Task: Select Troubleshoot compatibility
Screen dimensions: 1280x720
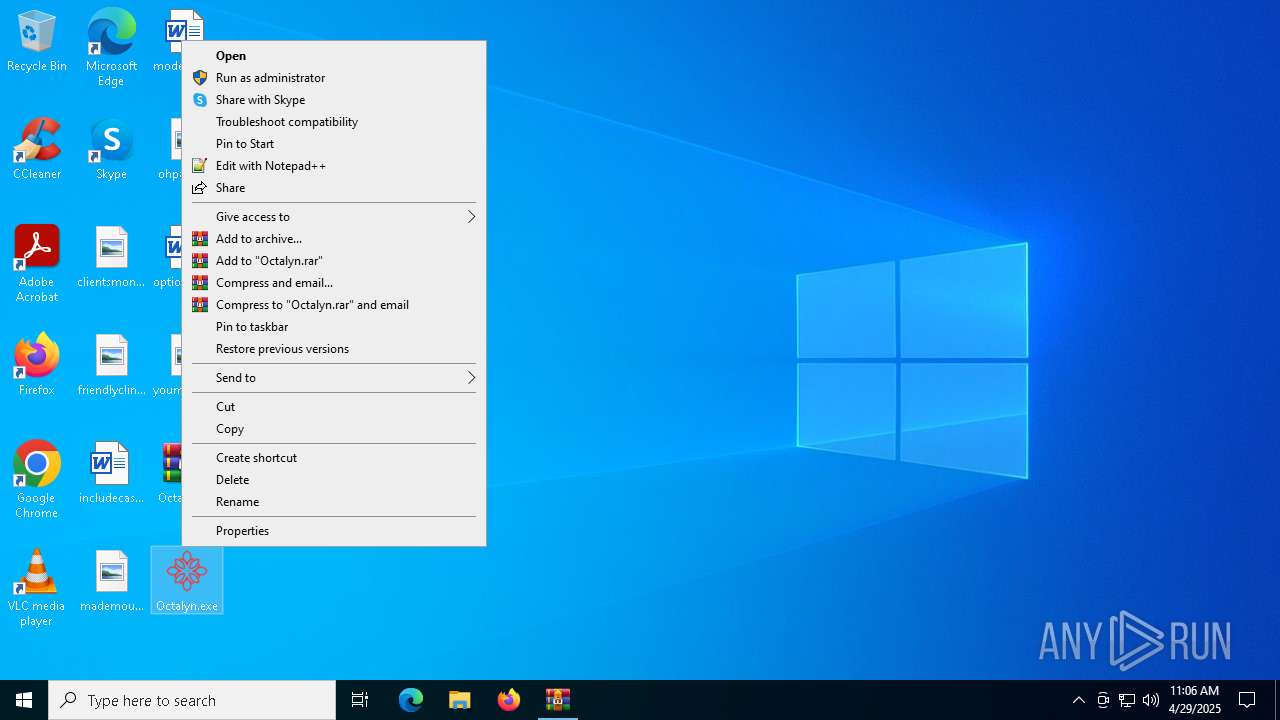Action: tap(334, 122)
